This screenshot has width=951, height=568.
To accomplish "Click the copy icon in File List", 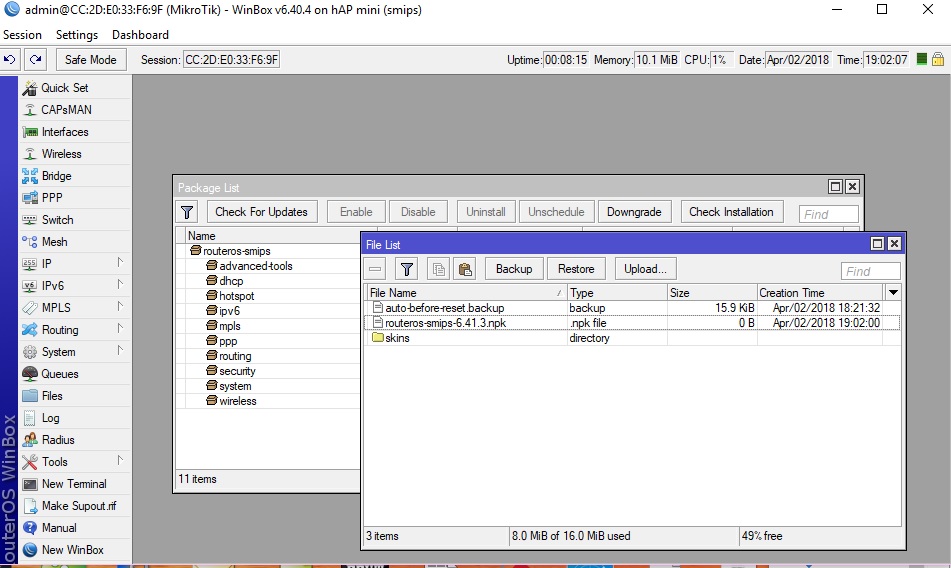I will pos(439,269).
